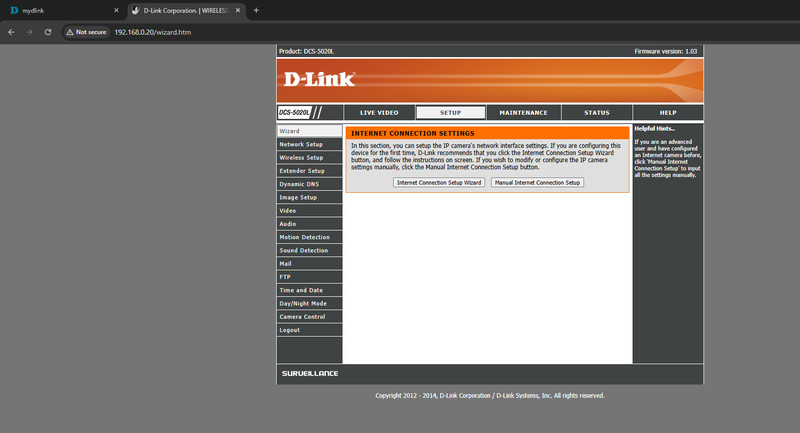Open FTP settings in the sidebar
800x433 pixels.
[309, 277]
